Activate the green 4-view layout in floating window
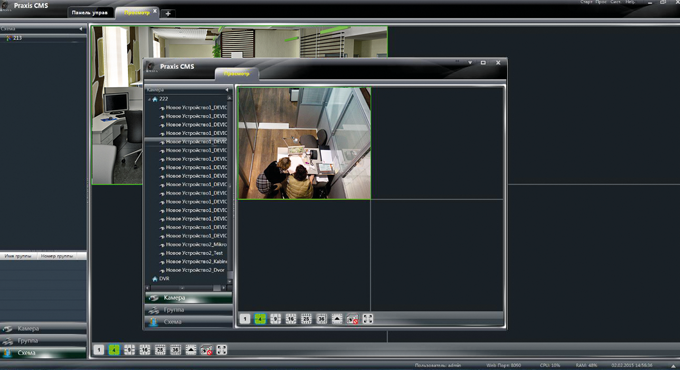This screenshot has width=680, height=370. (x=260, y=319)
